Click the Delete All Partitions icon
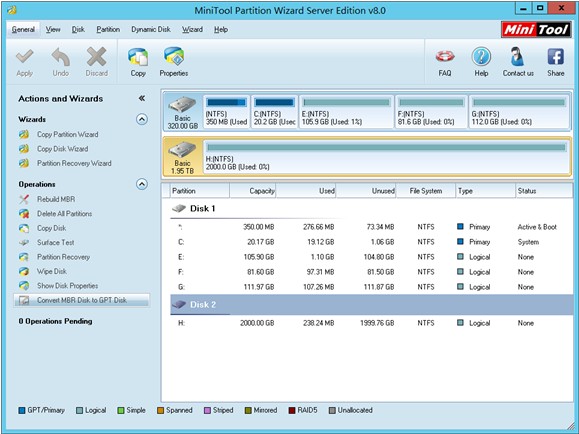 [24, 213]
